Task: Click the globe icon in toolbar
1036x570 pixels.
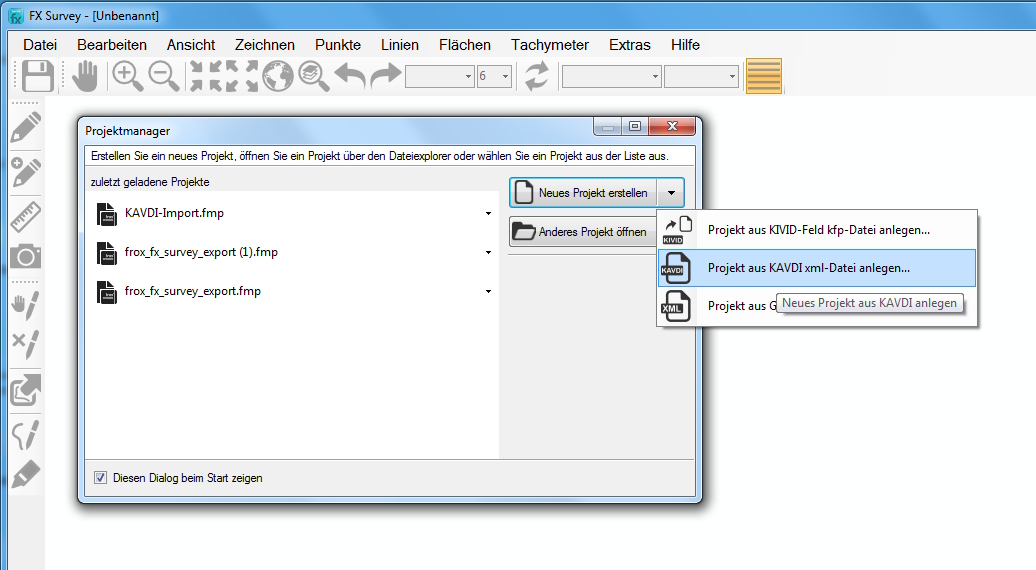Action: [x=278, y=77]
